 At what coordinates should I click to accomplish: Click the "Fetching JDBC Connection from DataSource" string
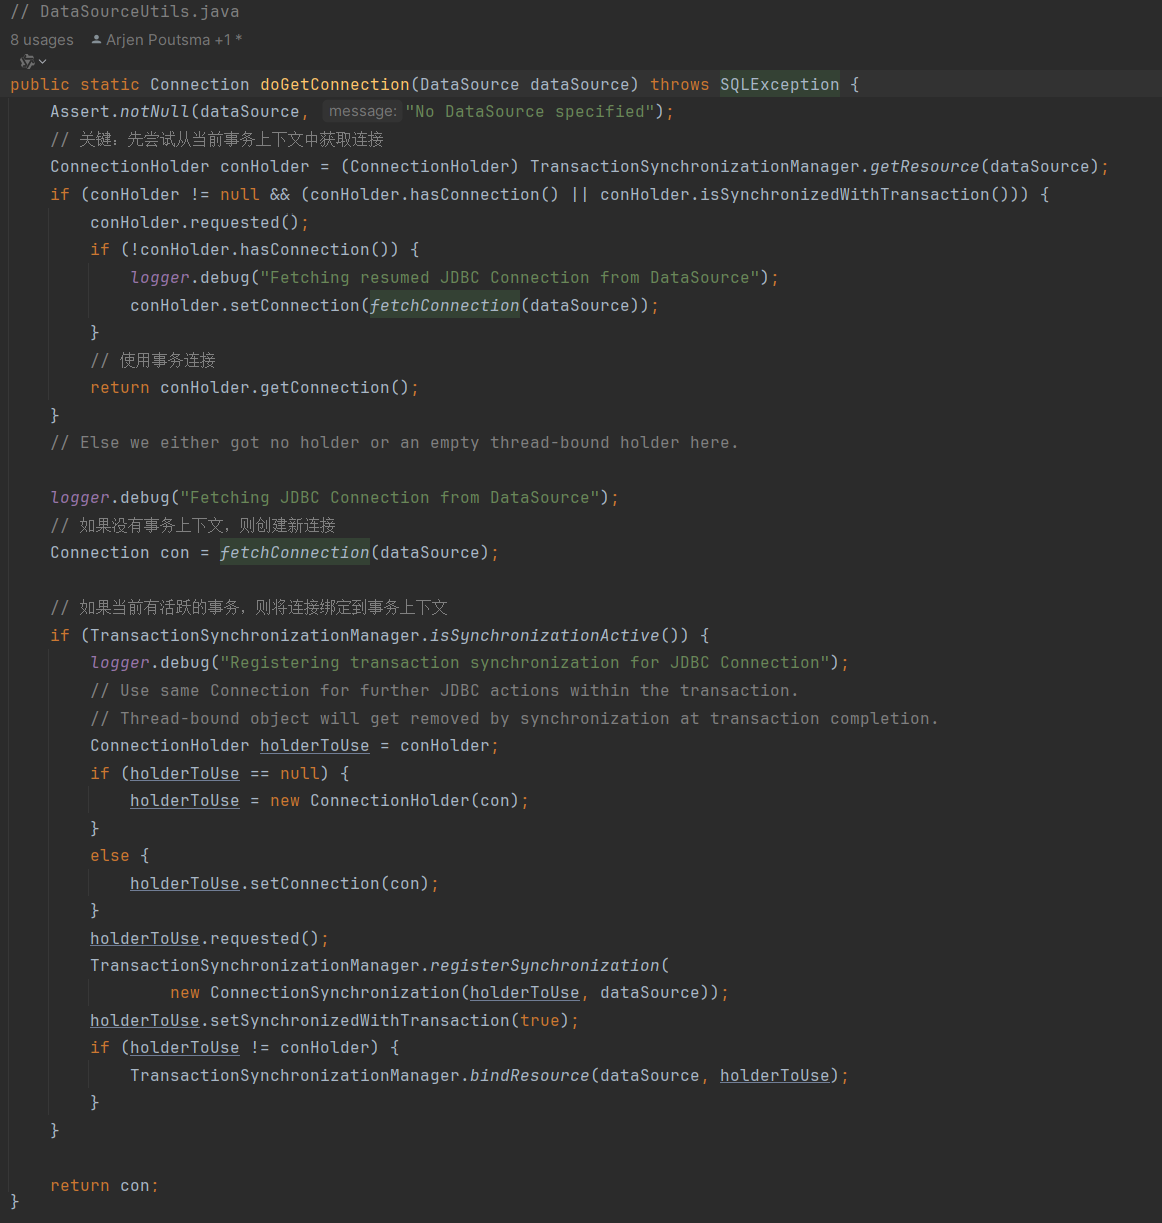coord(390,498)
